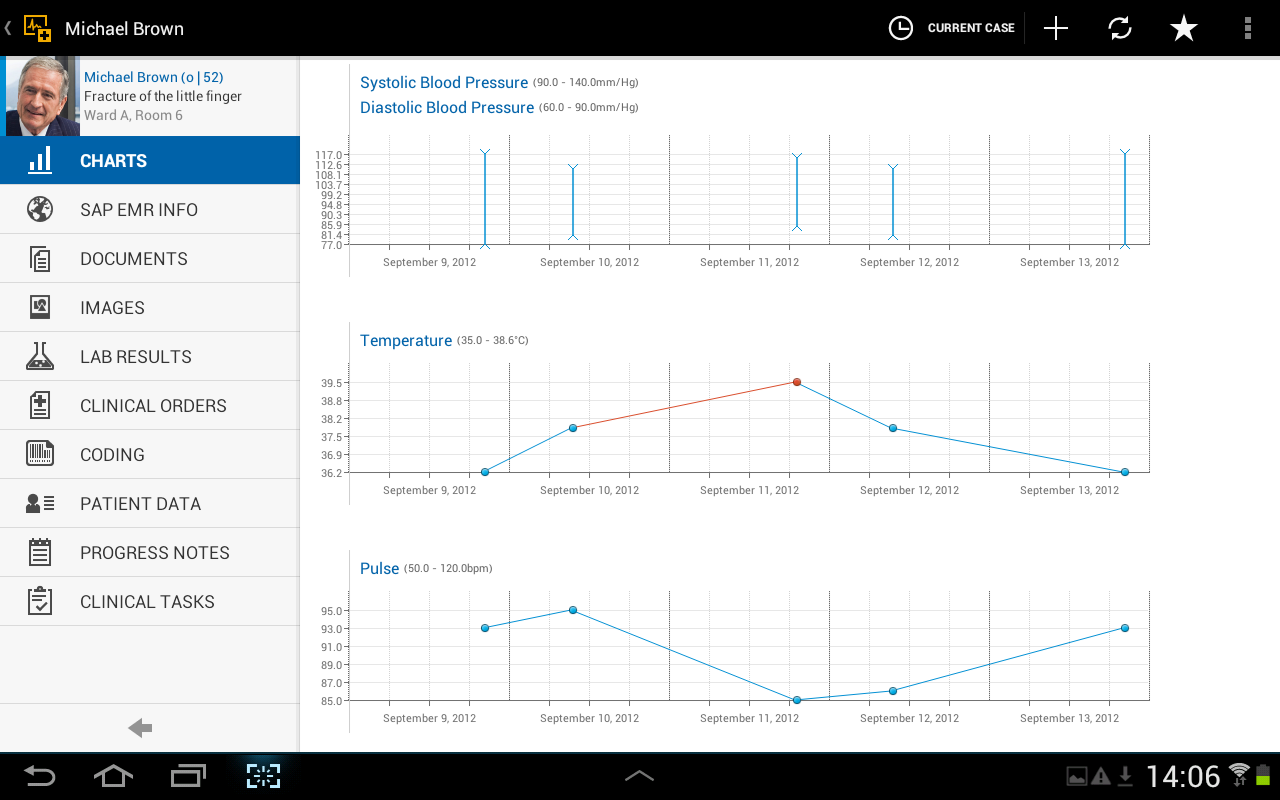The height and width of the screenshot is (800, 1280).
Task: Click the Documents pages icon
Action: pos(40,258)
